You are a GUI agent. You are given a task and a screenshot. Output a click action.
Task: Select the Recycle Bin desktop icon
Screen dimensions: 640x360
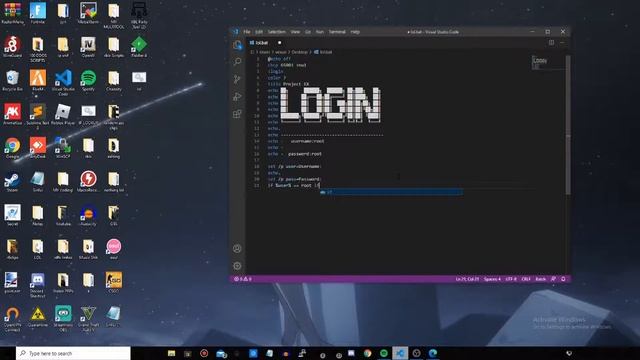point(12,80)
